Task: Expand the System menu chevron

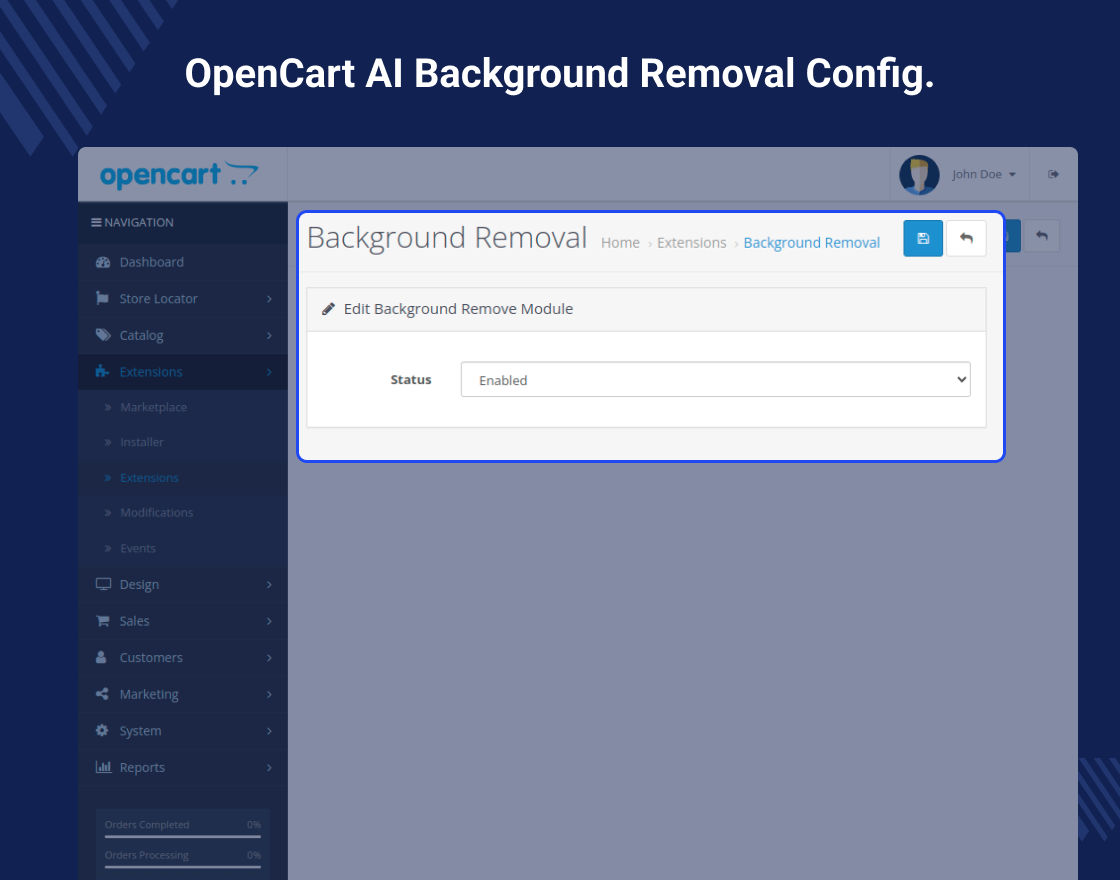Action: tap(269, 730)
